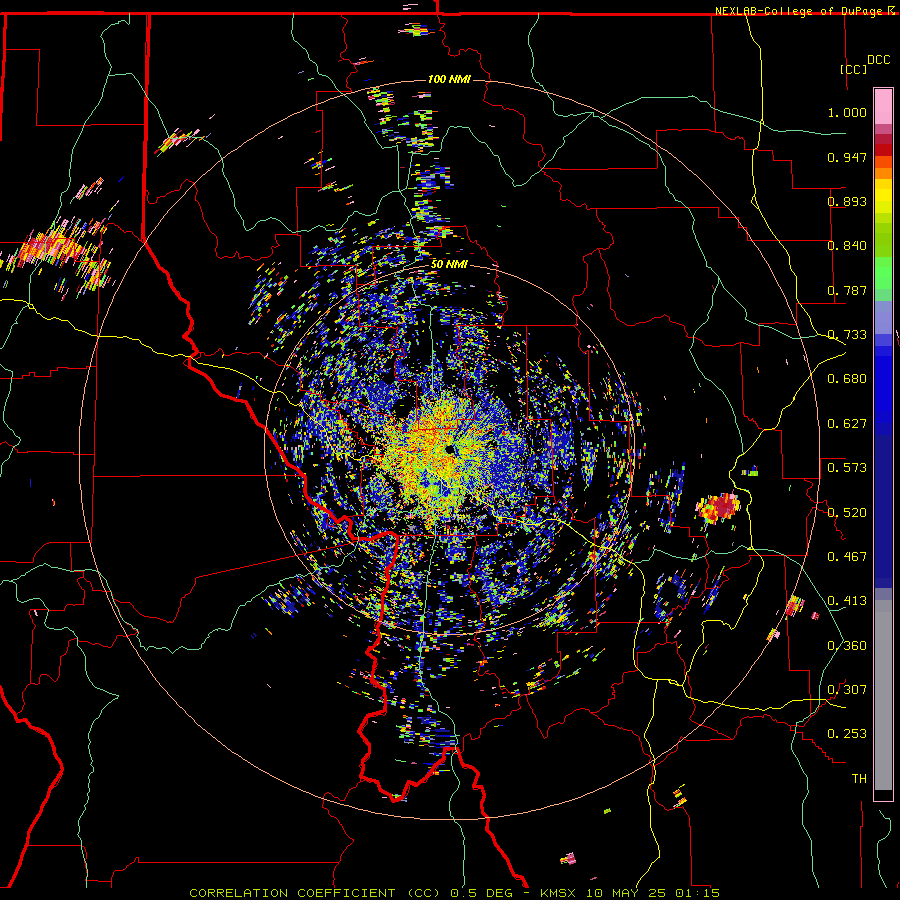Click the KMSX station identifier in caption
The width and height of the screenshot is (900, 900).
[561, 893]
